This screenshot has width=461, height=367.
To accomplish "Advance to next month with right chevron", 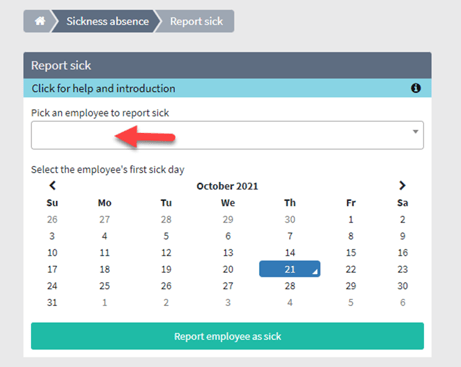I will pos(402,185).
